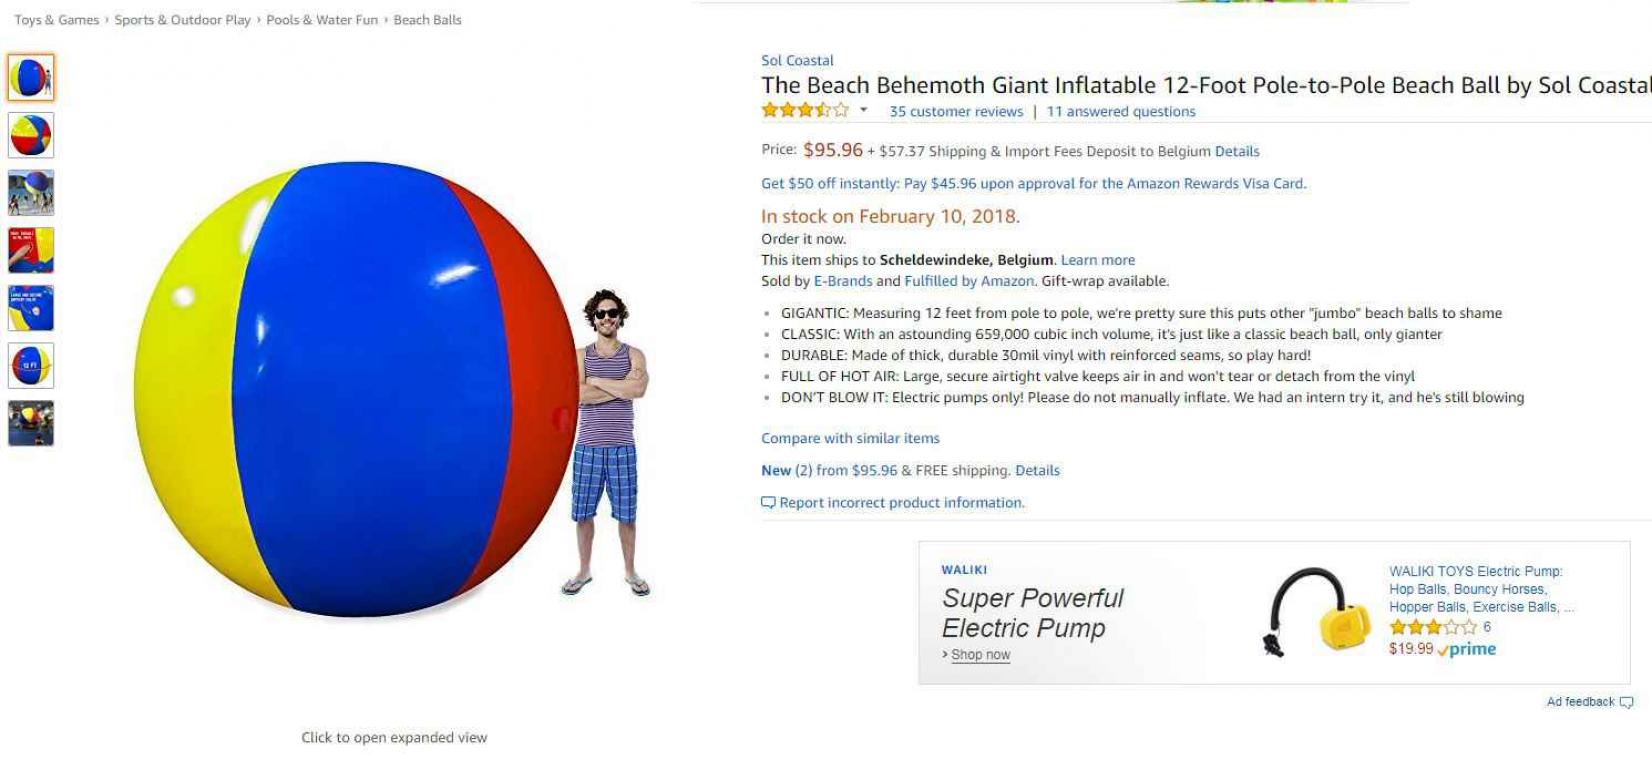Select the second thumbnail showing ball top view
The height and width of the screenshot is (759, 1652).
[31, 135]
